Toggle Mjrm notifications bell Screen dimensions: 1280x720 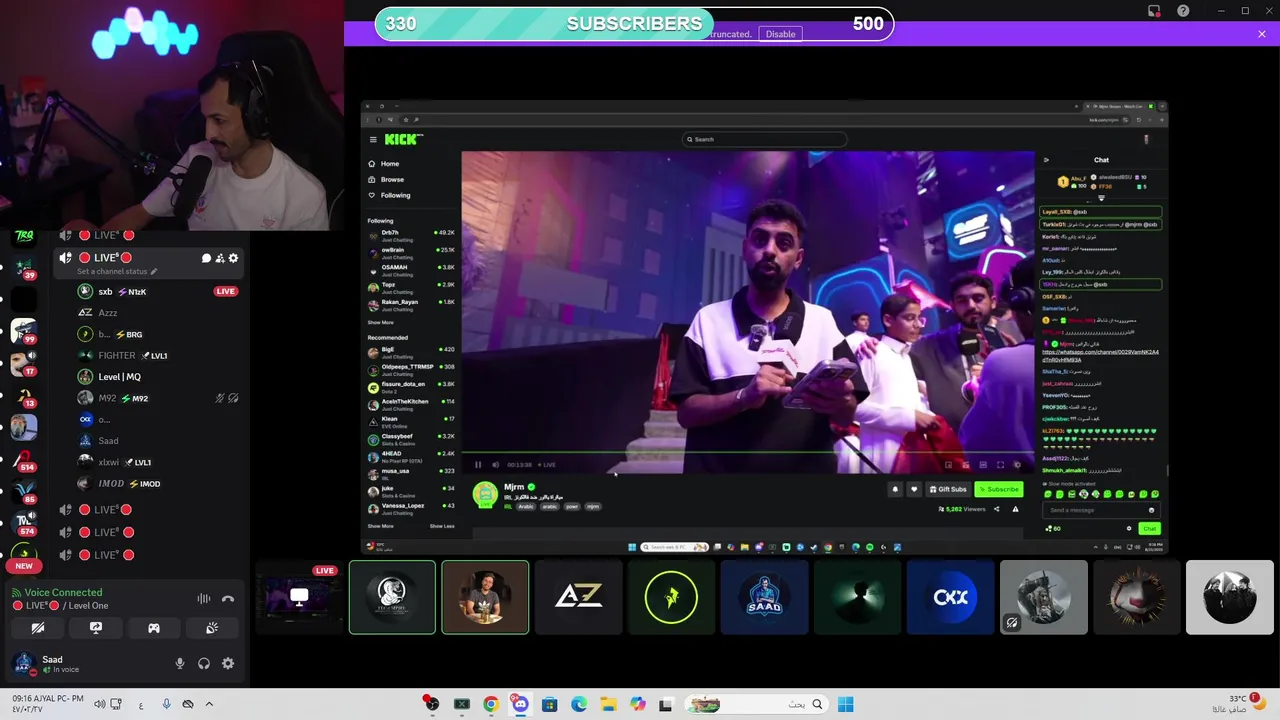pos(895,490)
